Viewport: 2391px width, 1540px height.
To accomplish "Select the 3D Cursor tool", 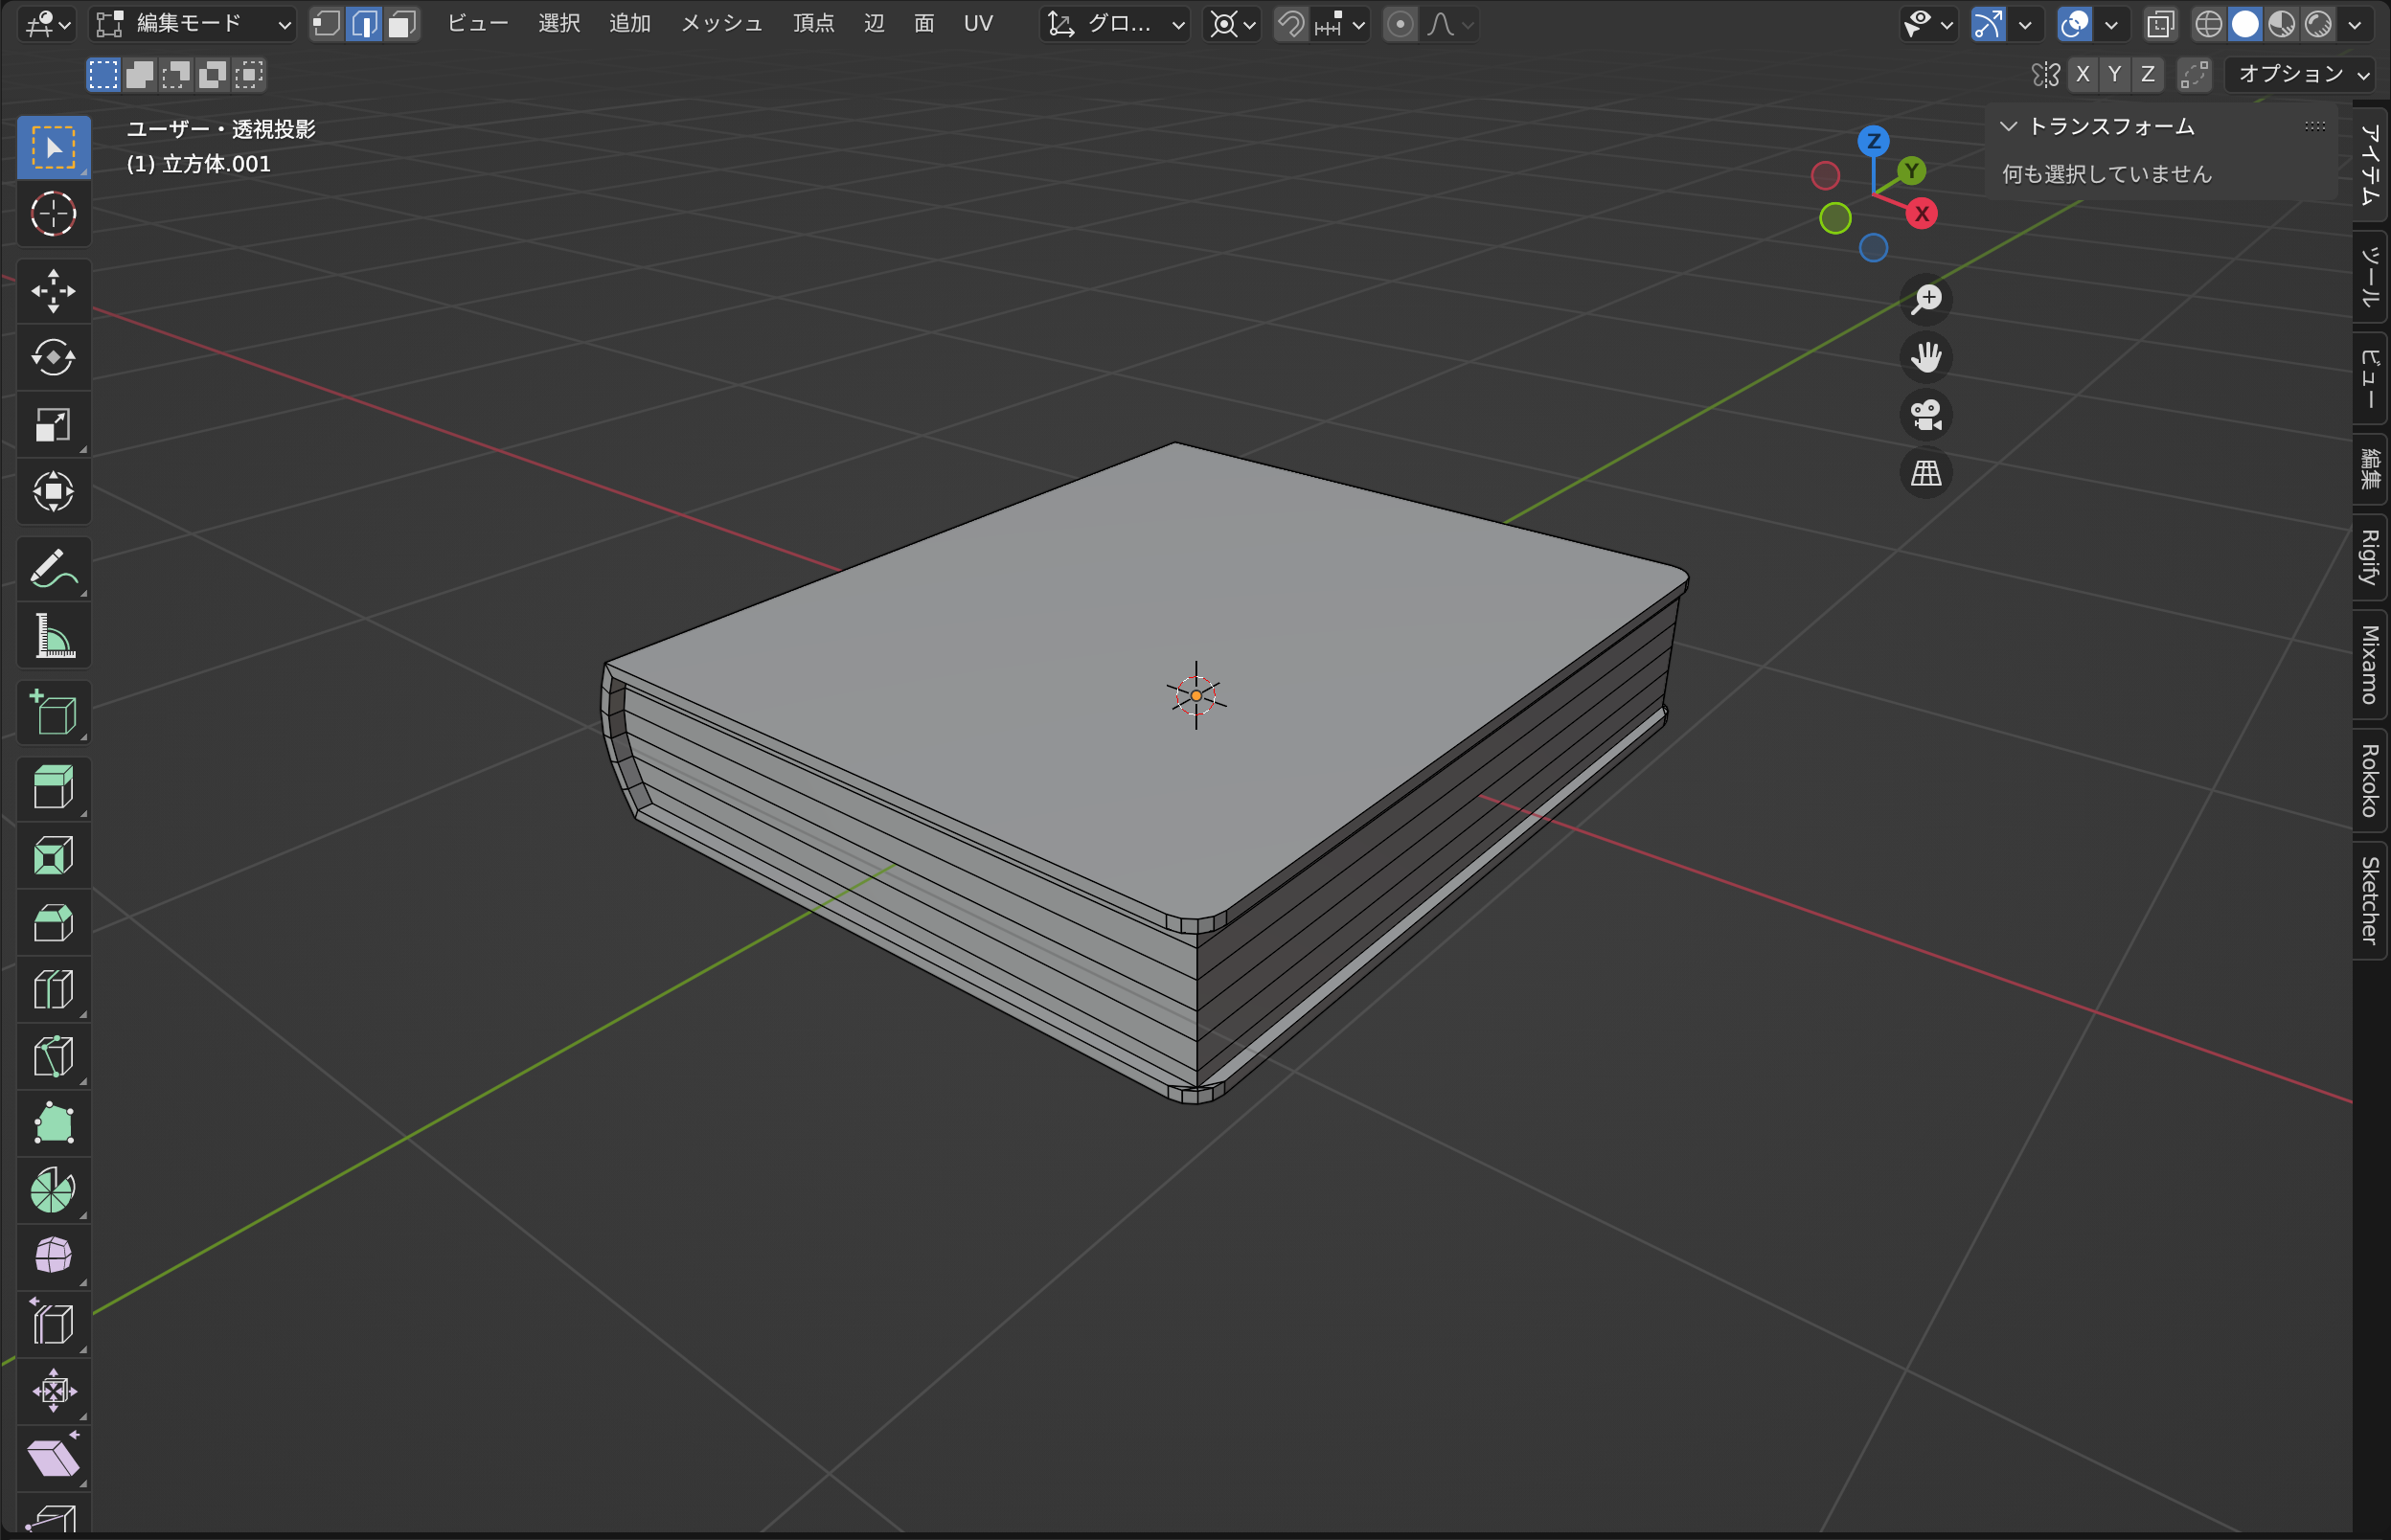I will tap(54, 214).
